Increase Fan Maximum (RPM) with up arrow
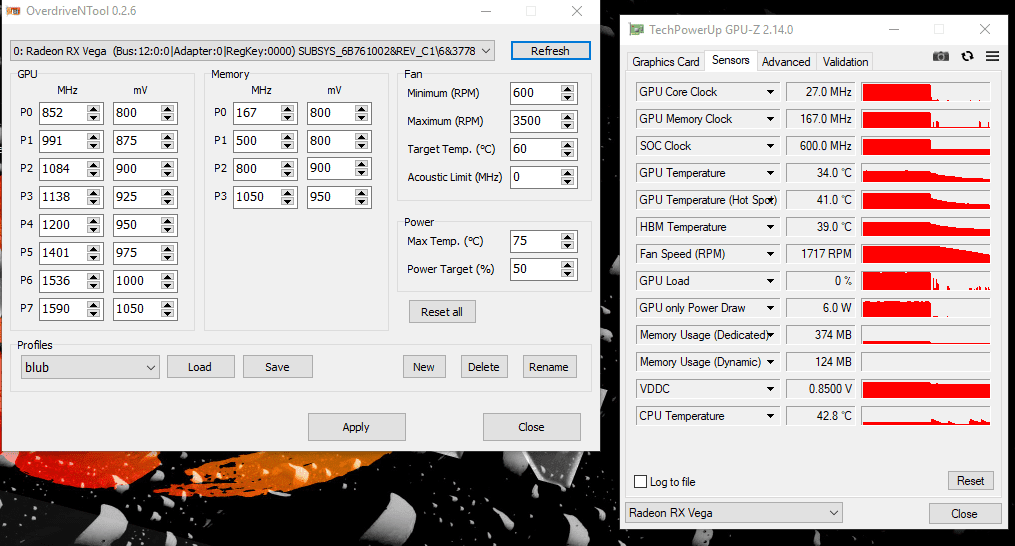 568,117
